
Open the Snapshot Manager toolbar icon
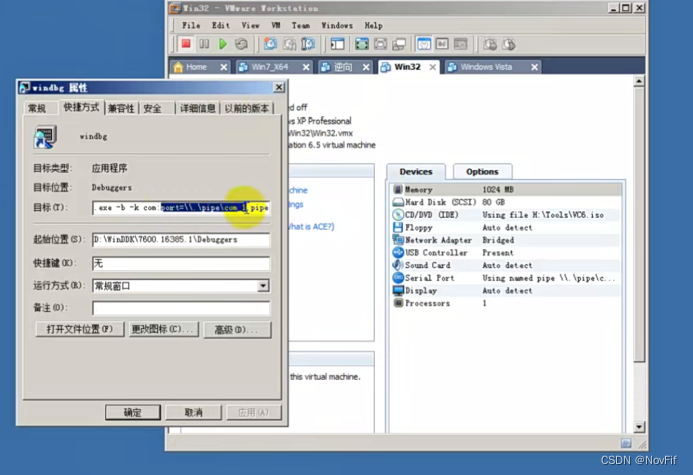pos(308,44)
